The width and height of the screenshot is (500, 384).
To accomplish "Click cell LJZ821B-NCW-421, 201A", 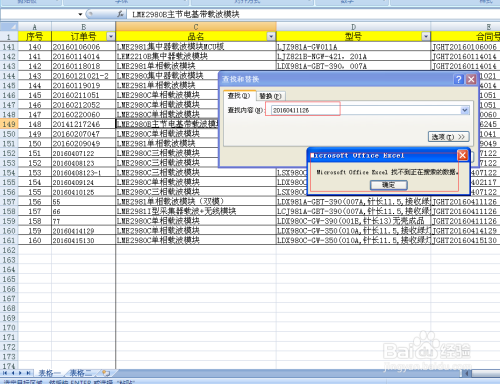I will pos(353,57).
